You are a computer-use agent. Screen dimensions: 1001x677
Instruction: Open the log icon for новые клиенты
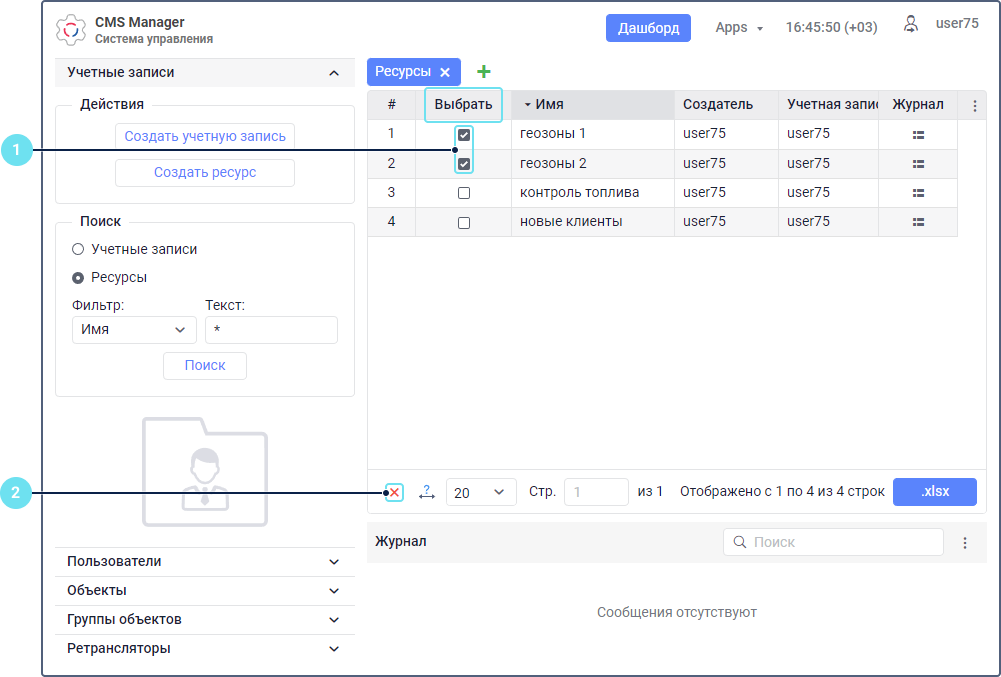(x=918, y=222)
